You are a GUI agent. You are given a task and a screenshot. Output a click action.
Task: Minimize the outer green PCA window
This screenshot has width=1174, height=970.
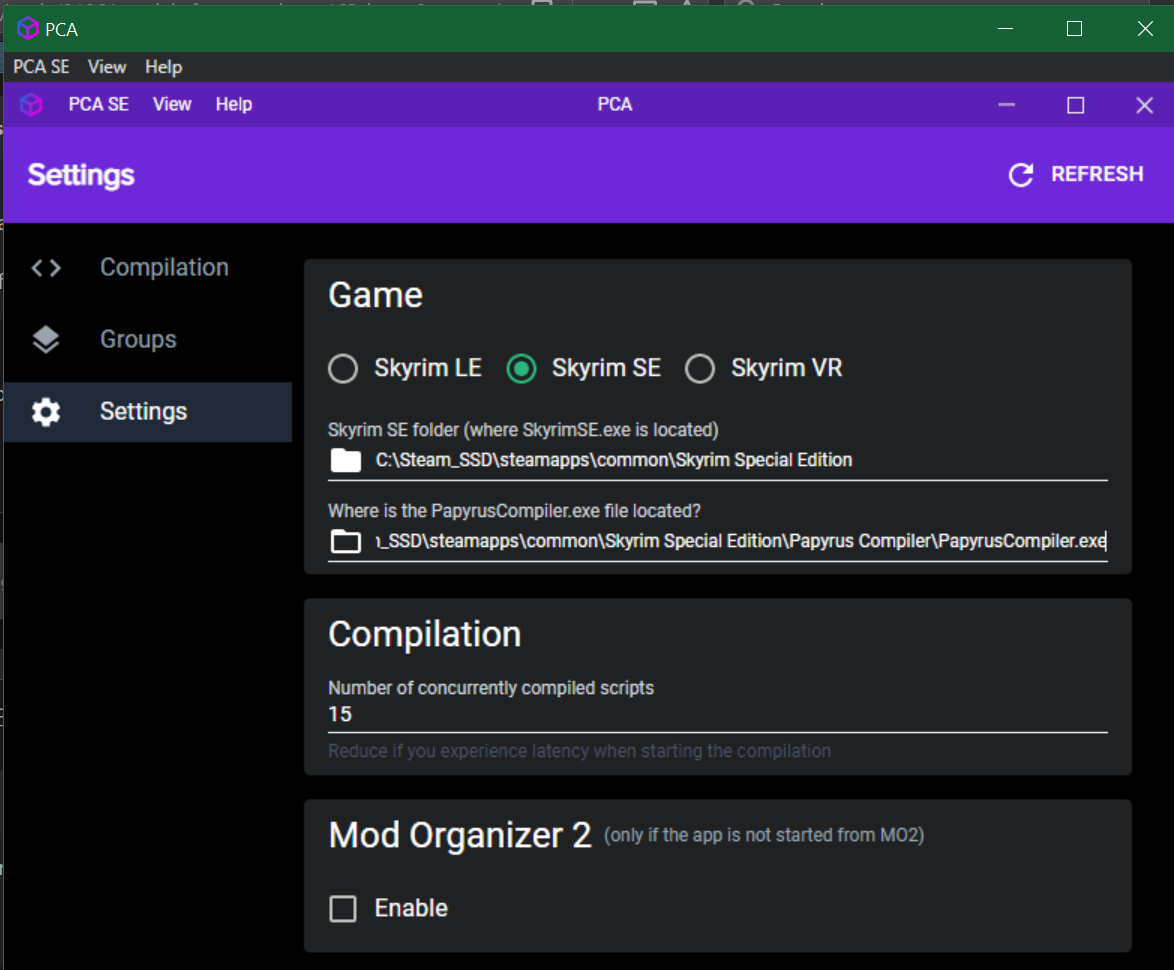(x=1006, y=28)
